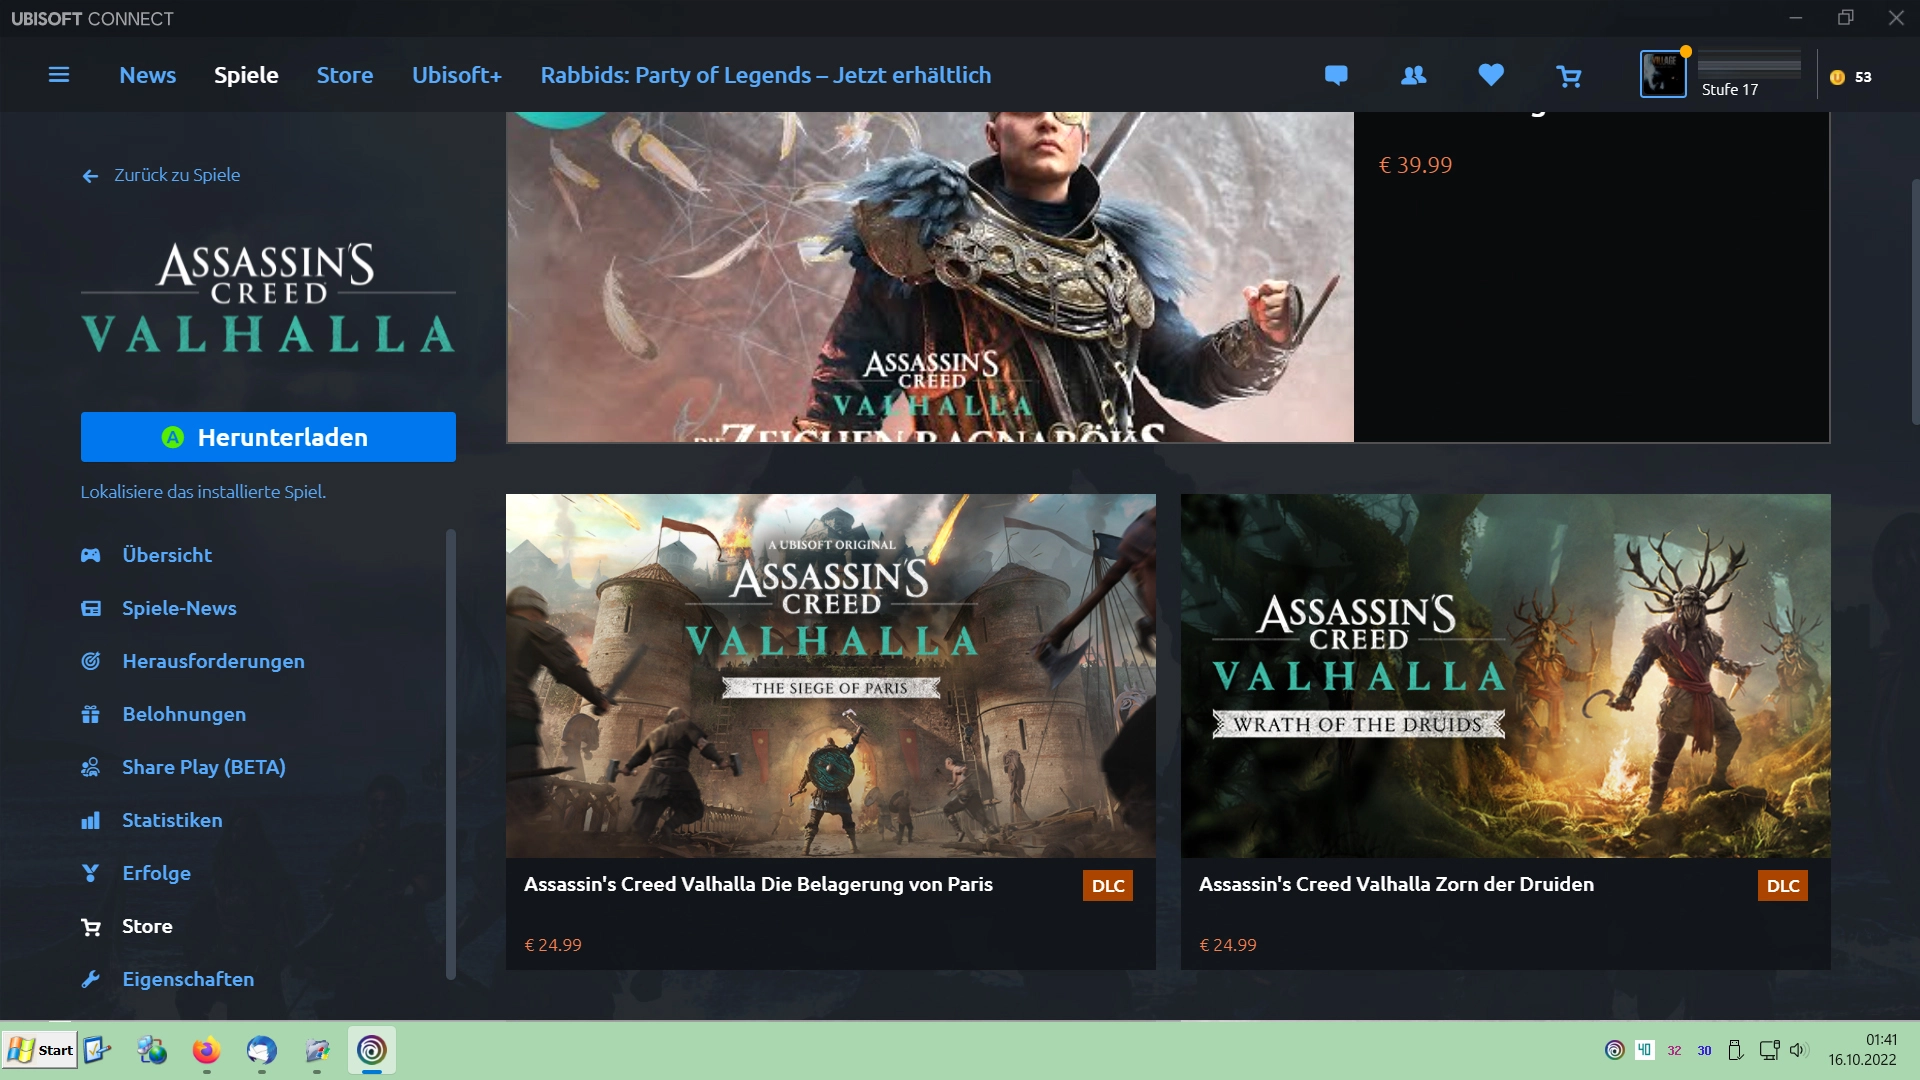Select Herausforderungen in the sidebar

point(213,661)
